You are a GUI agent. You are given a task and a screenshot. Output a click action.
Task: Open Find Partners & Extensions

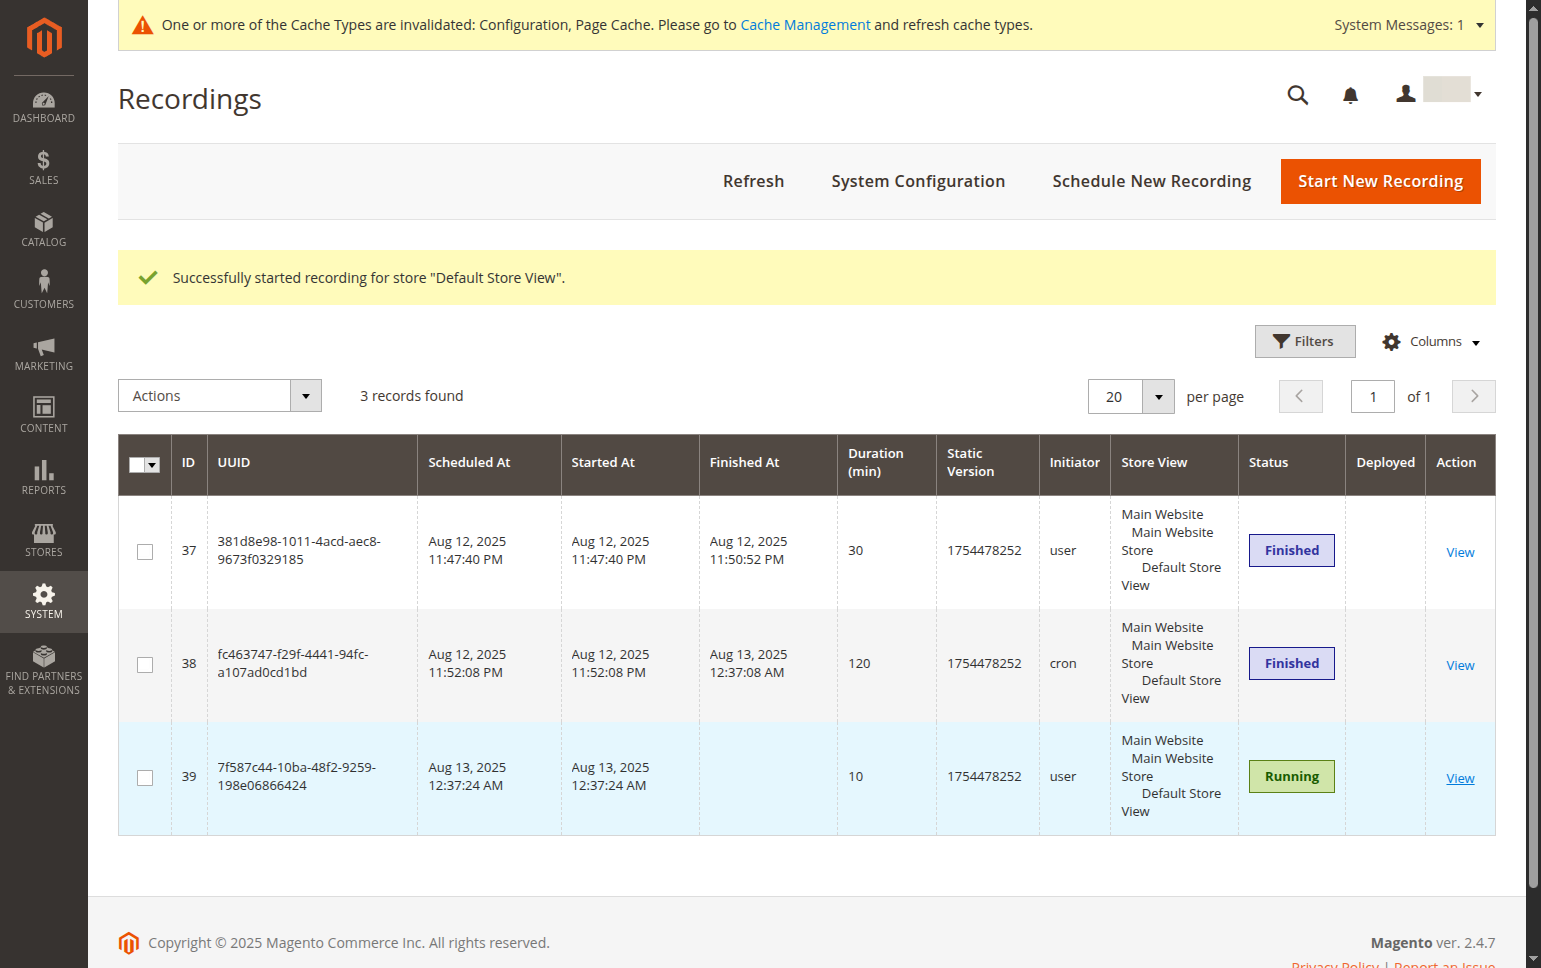pyautogui.click(x=44, y=671)
